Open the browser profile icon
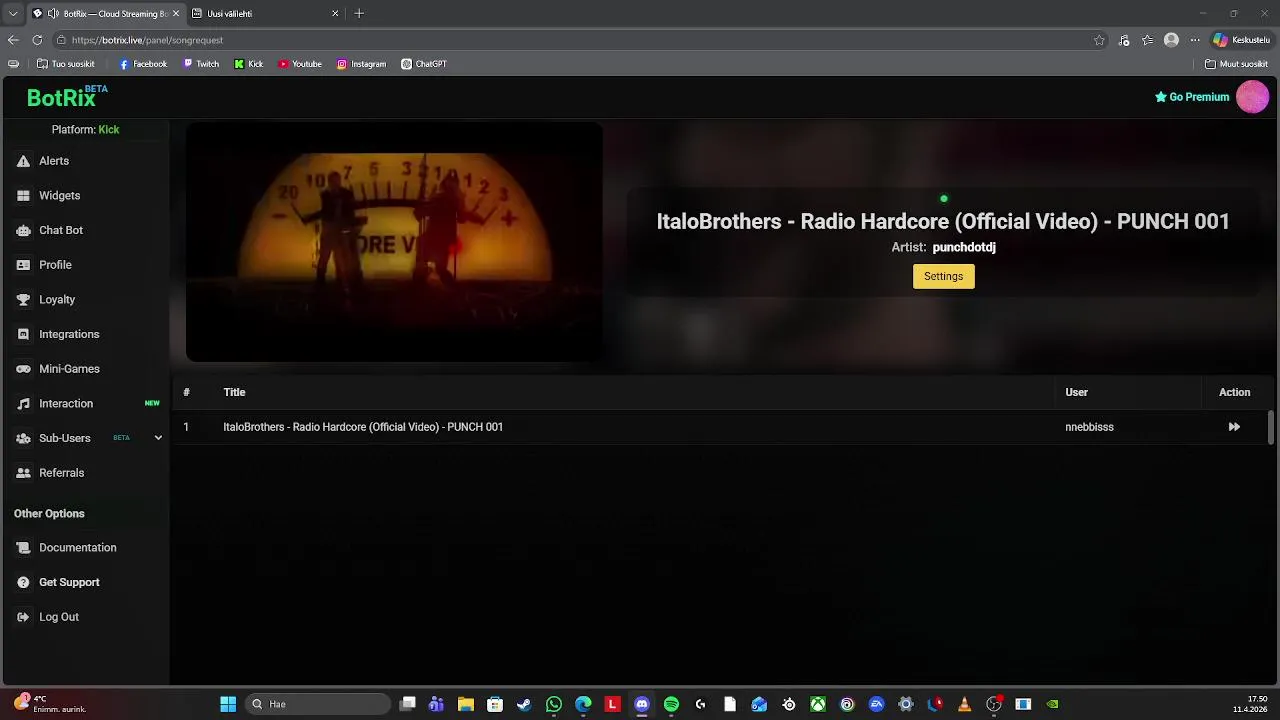 coord(1171,40)
